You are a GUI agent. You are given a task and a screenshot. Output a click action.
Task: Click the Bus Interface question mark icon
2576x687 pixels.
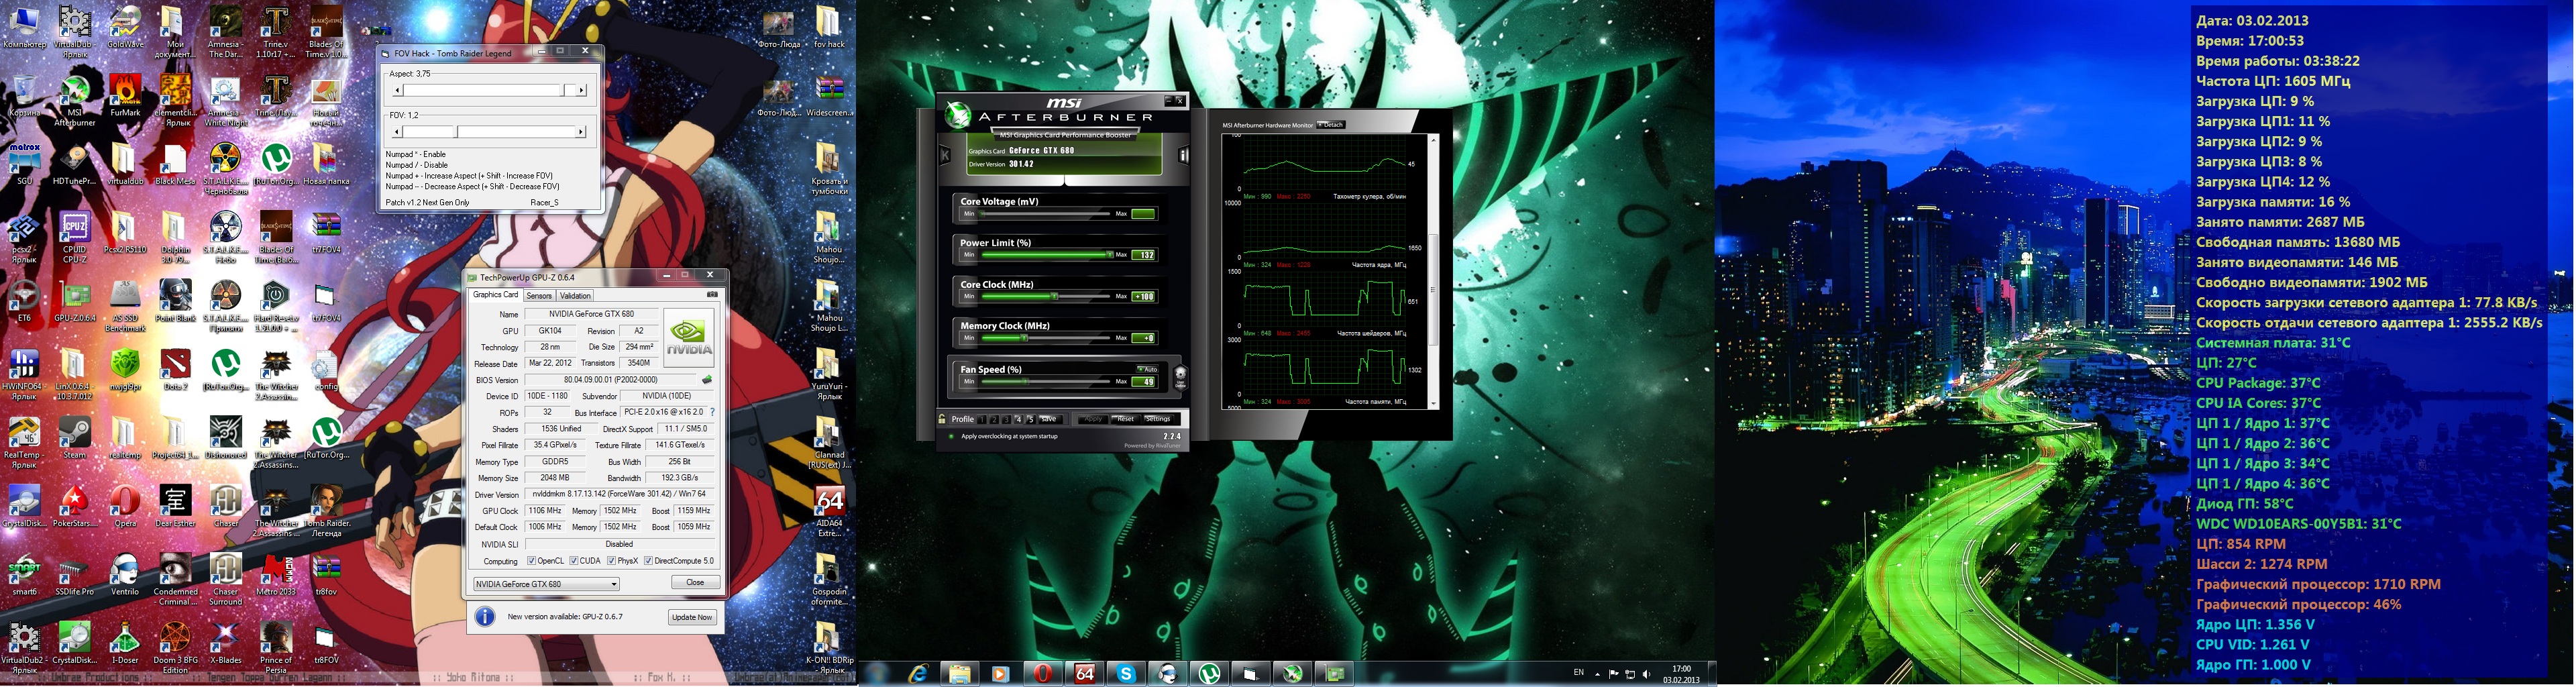pyautogui.click(x=712, y=412)
